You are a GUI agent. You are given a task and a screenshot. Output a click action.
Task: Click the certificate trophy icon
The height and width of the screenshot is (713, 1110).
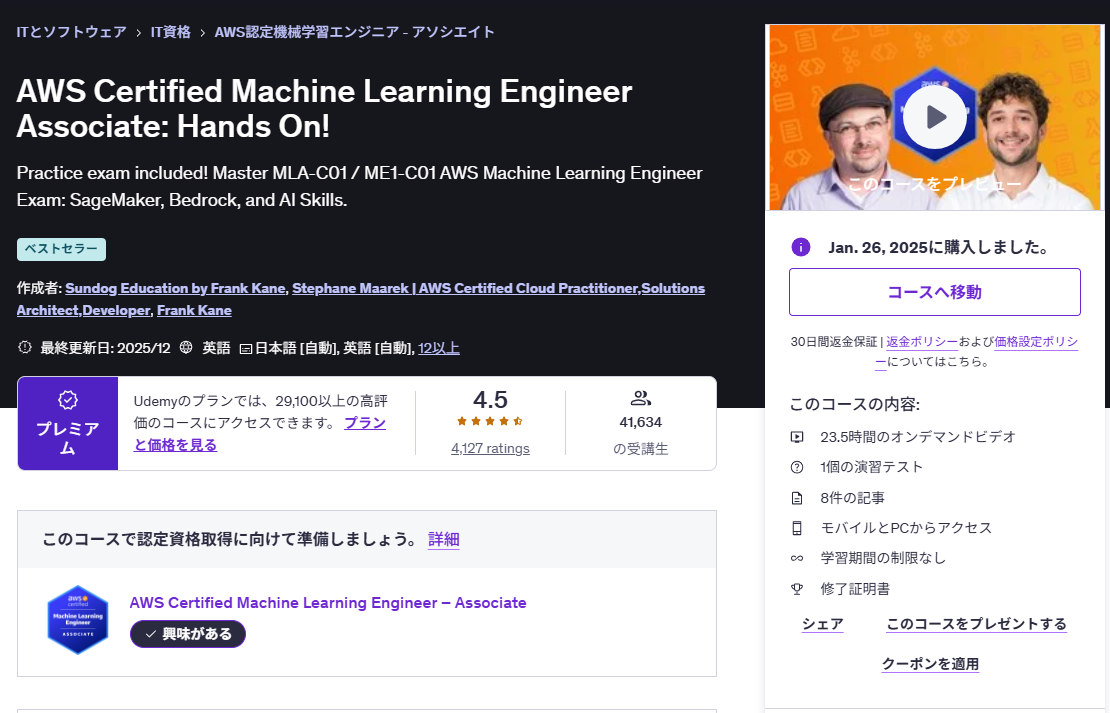point(797,589)
